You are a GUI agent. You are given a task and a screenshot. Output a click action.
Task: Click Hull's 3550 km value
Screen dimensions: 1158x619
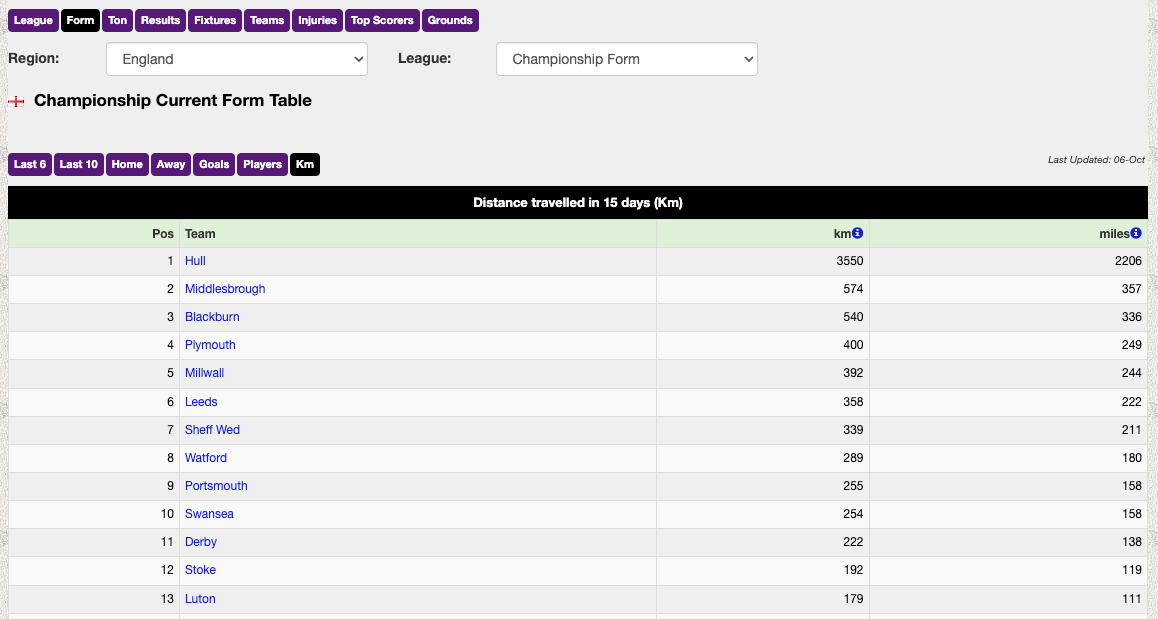pyautogui.click(x=849, y=261)
